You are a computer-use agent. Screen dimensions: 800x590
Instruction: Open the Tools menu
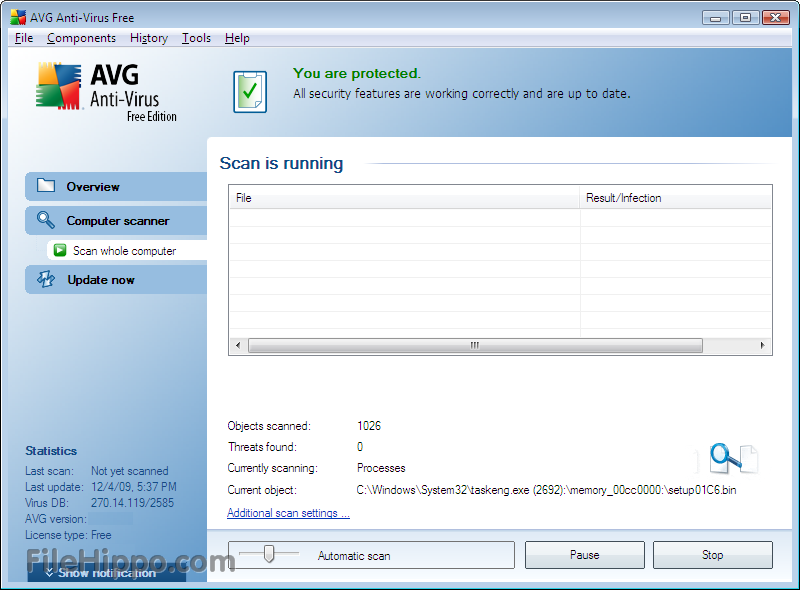(196, 38)
